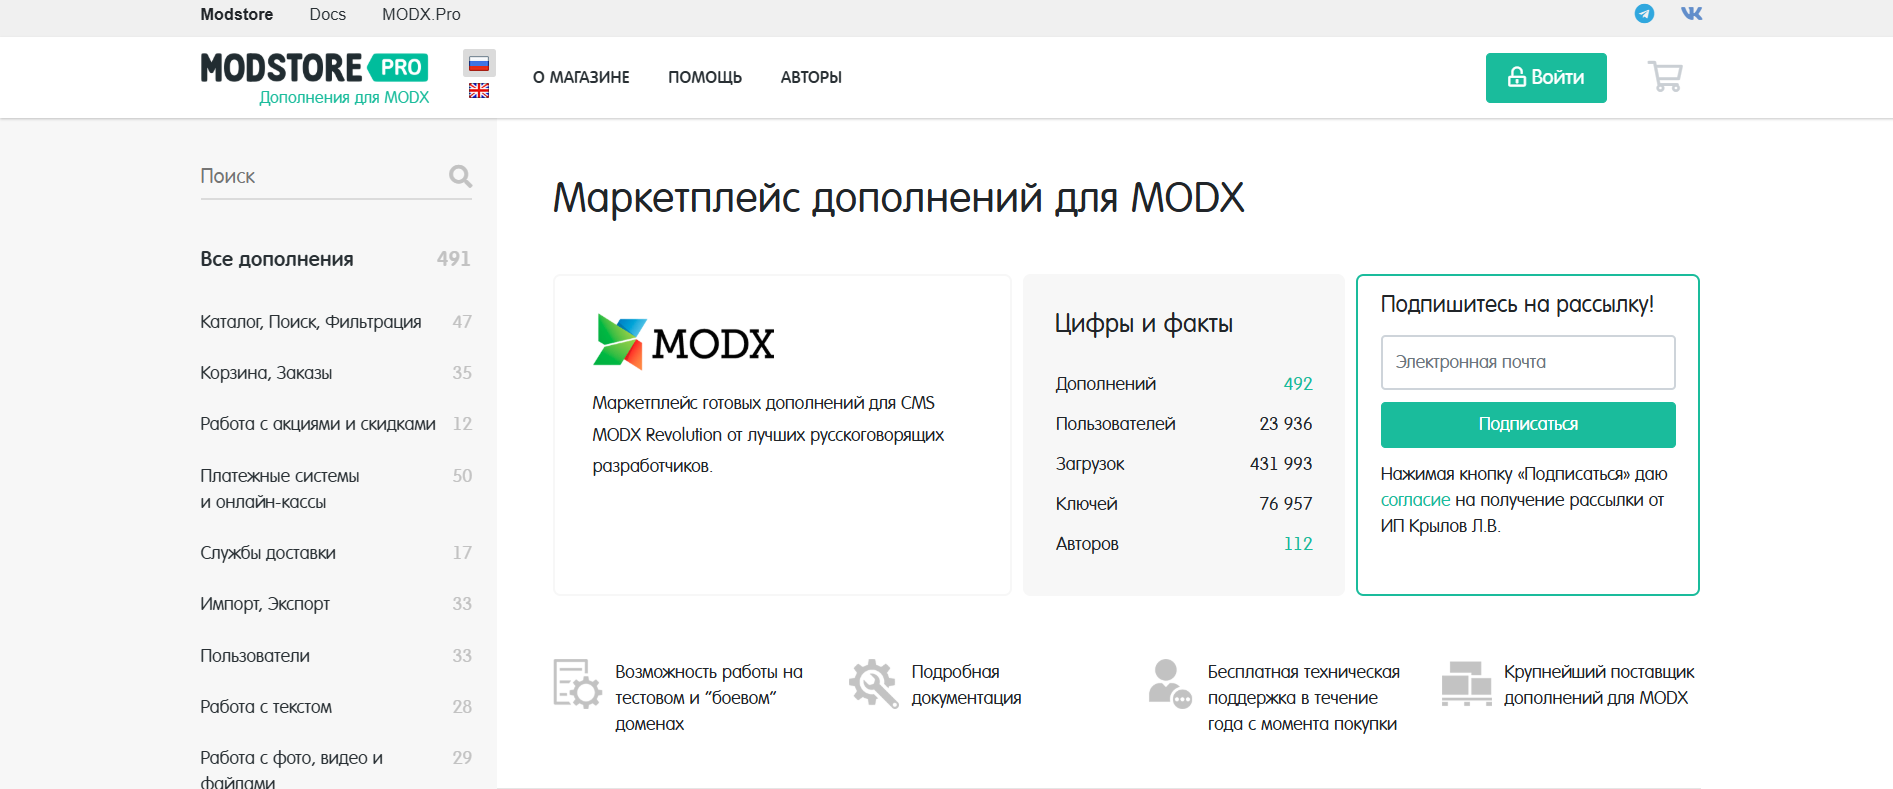The image size is (1893, 789).
Task: Click Крупнейший поставщик дополнений для MODX text
Action: point(1599,685)
